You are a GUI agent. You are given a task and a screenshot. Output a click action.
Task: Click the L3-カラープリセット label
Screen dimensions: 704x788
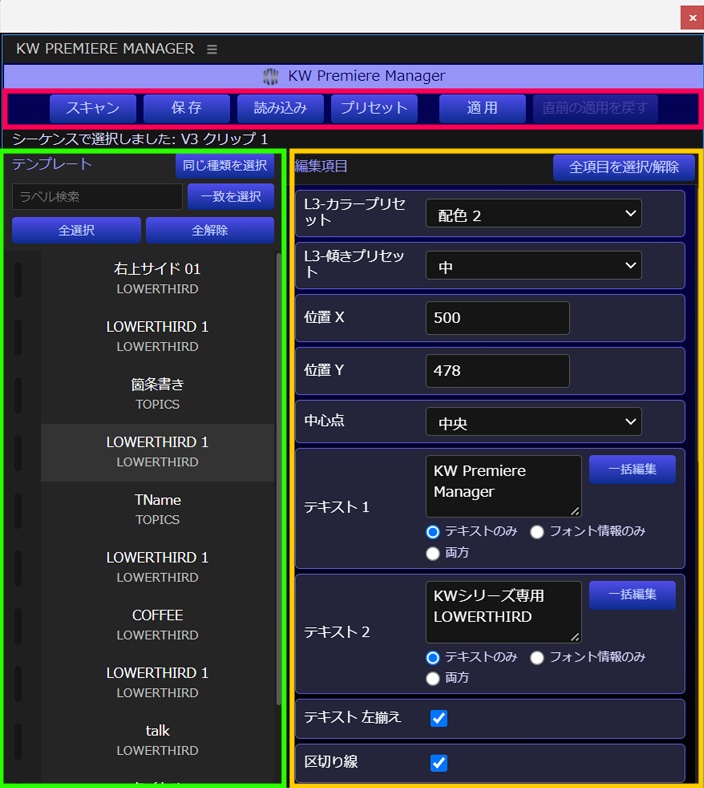click(x=355, y=212)
